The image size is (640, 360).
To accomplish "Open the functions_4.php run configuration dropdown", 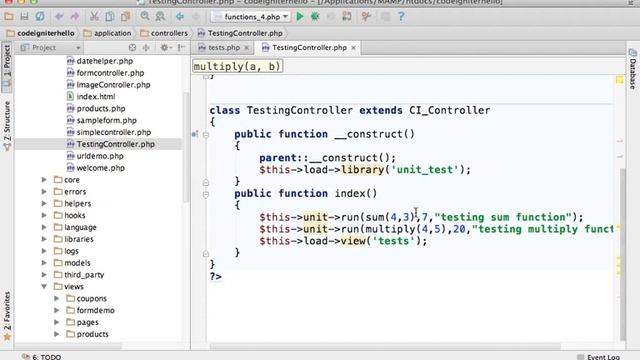I will [251, 17].
